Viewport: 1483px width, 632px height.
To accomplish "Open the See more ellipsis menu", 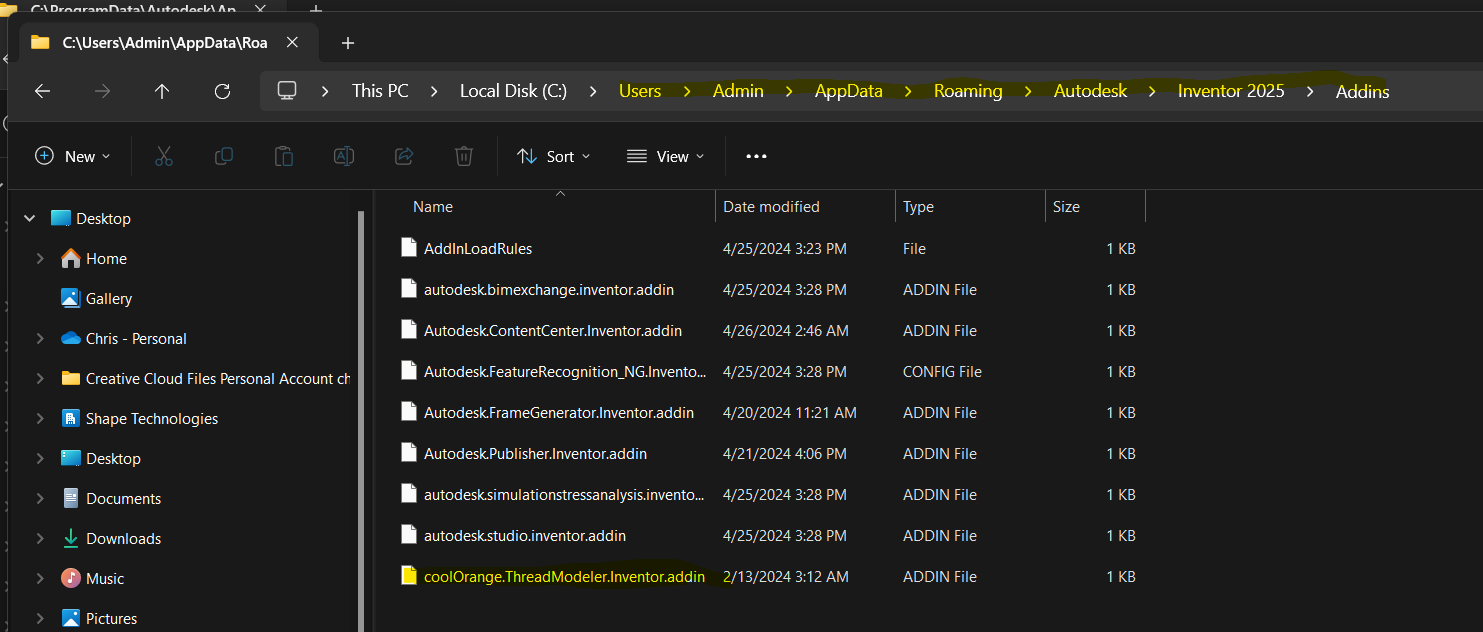I will [x=756, y=156].
